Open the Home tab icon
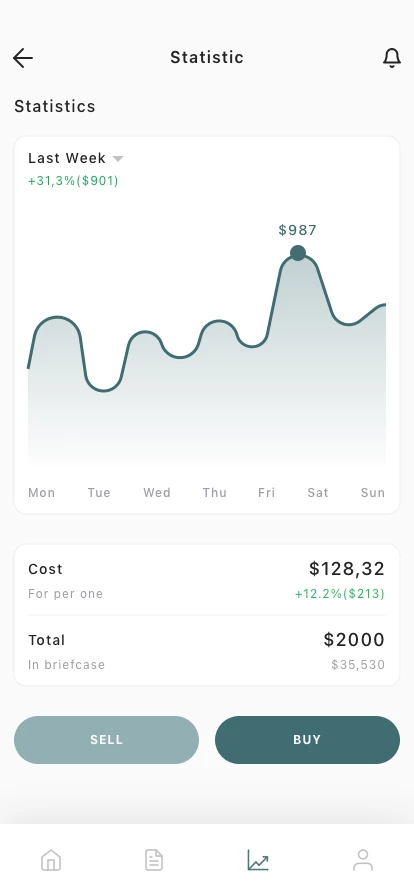 tap(51, 860)
